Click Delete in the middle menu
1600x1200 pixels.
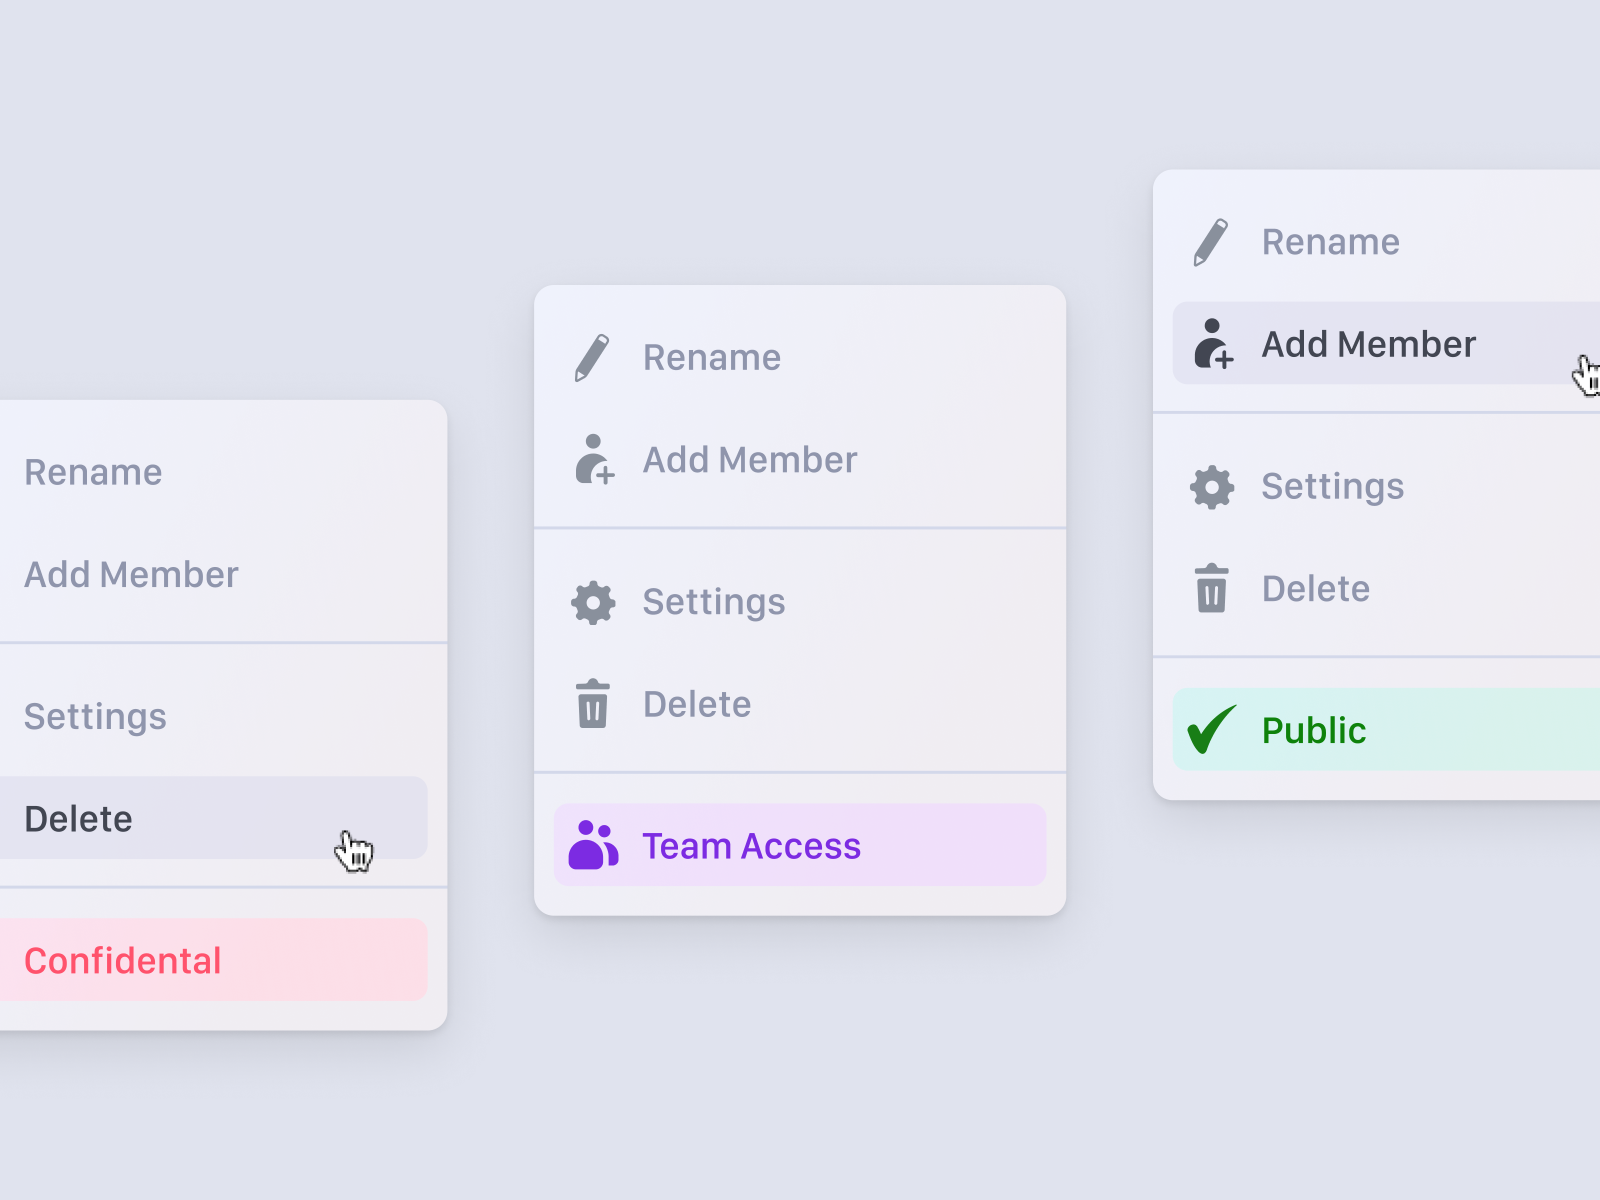[x=697, y=704]
